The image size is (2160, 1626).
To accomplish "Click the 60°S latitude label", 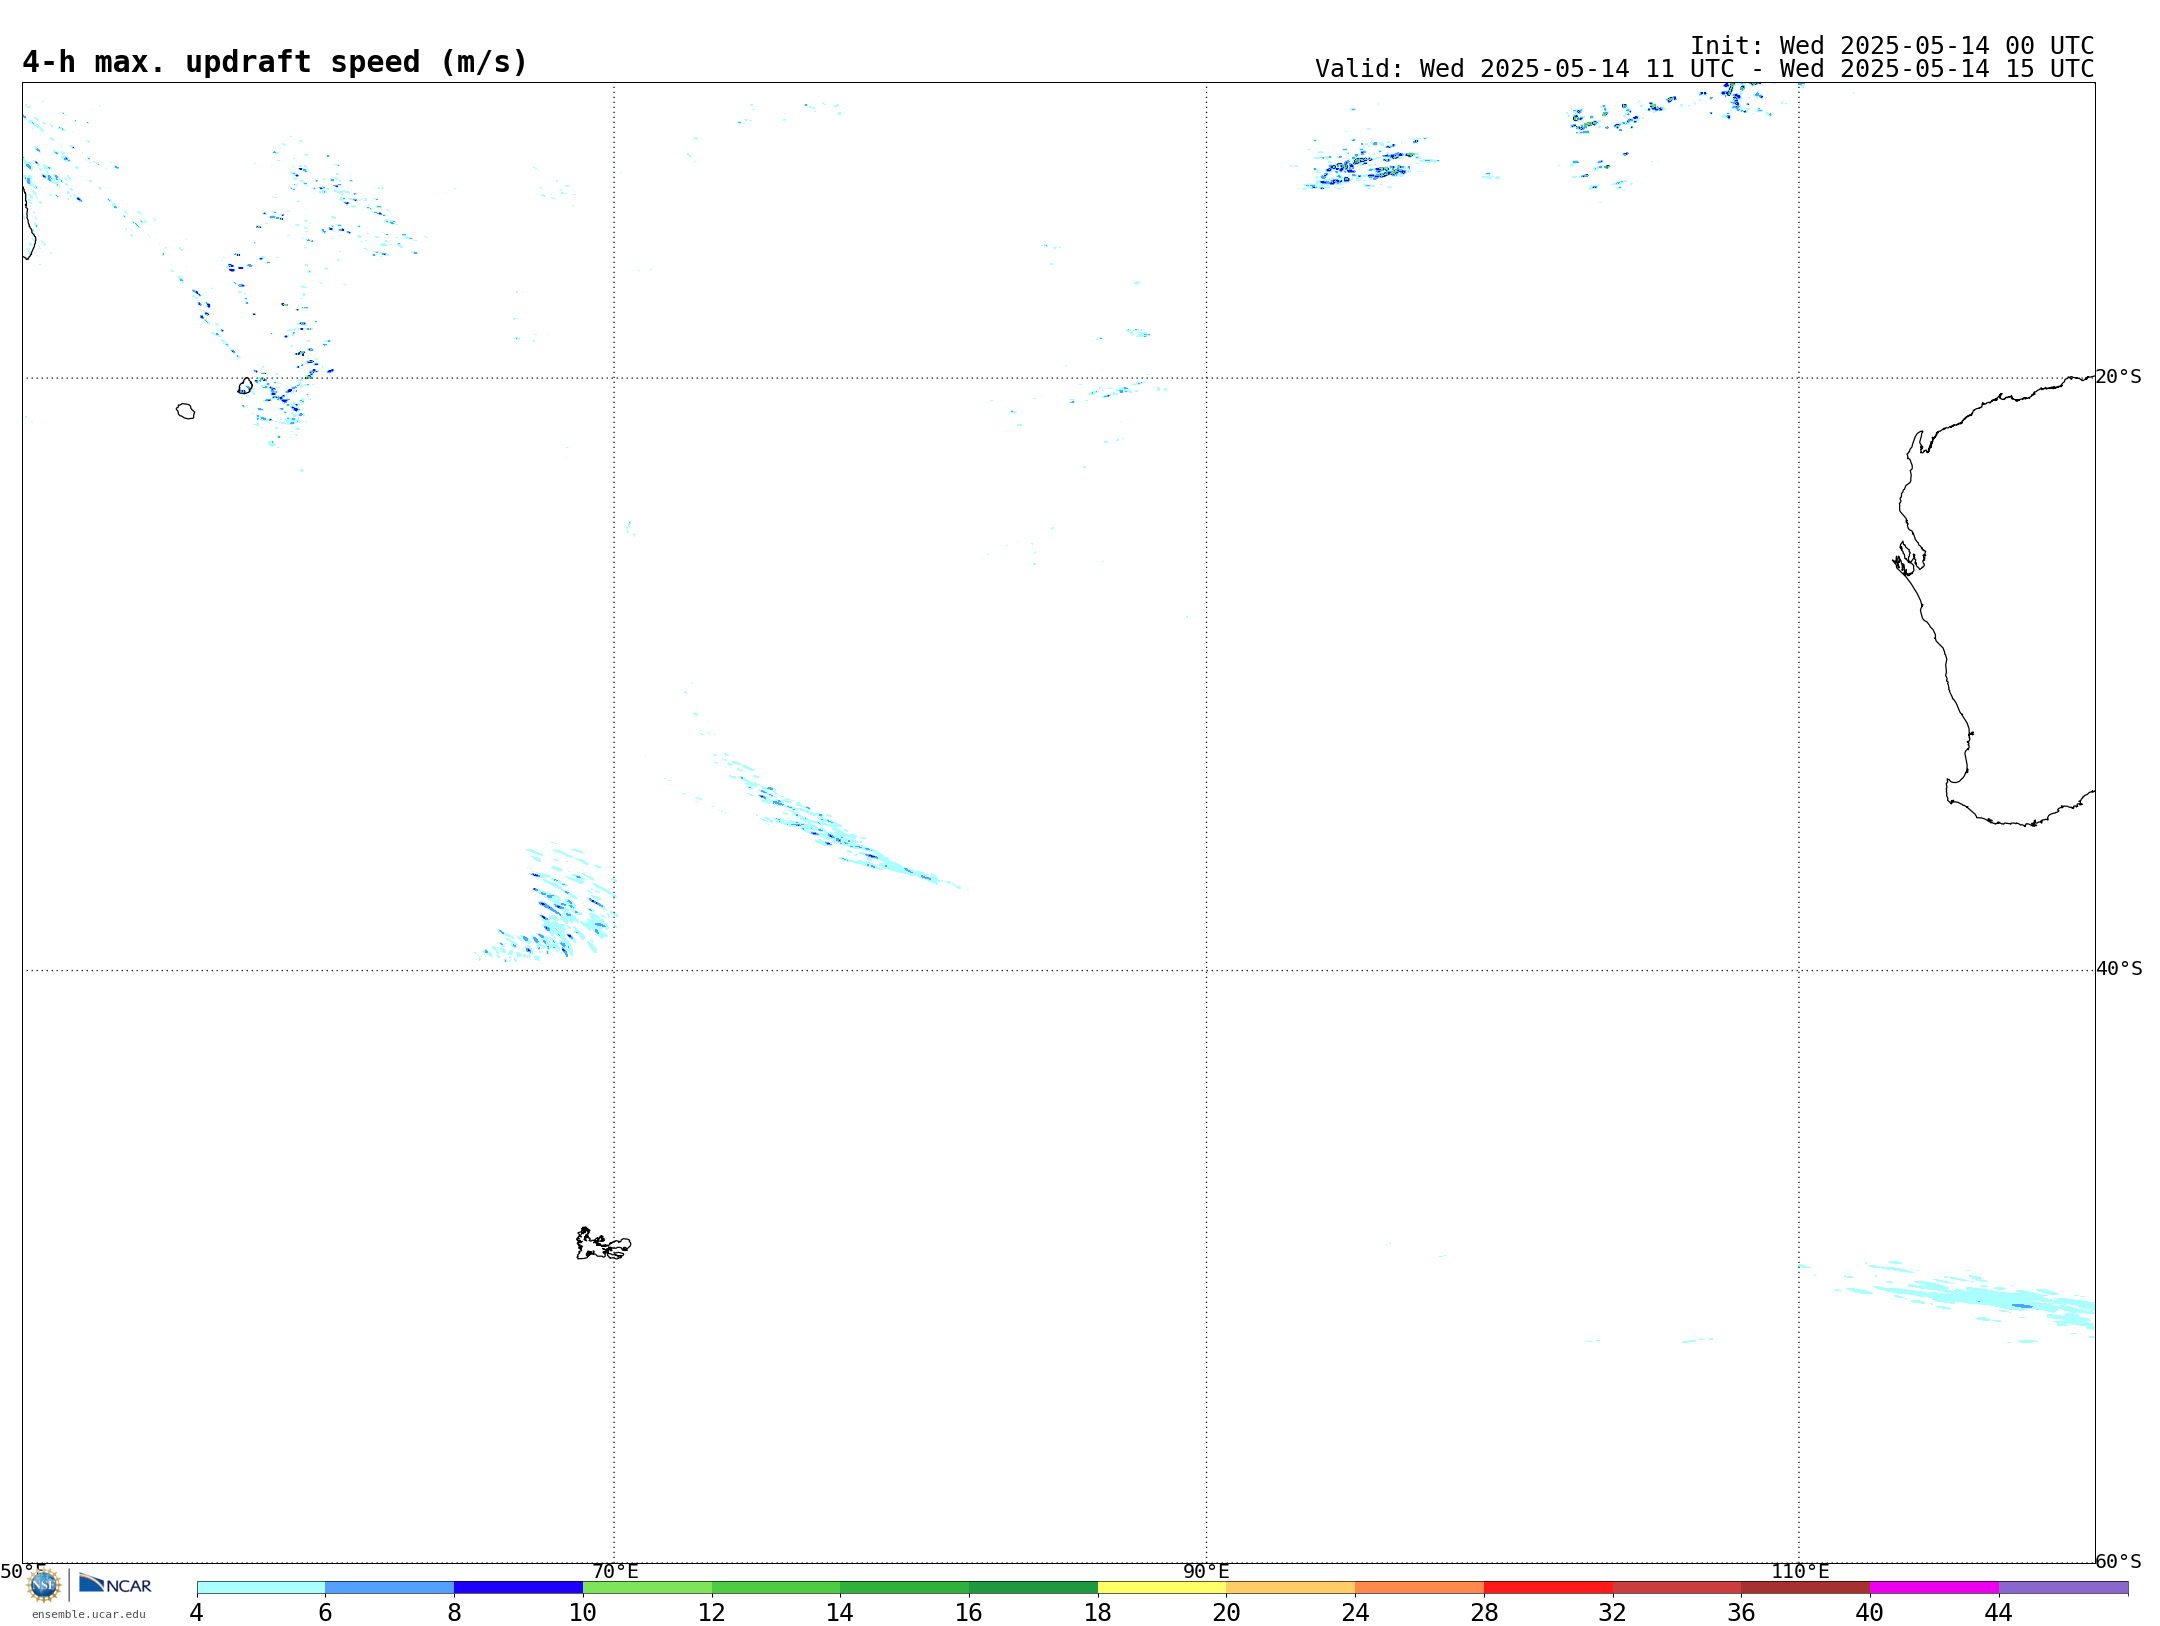I will click(x=2118, y=1560).
